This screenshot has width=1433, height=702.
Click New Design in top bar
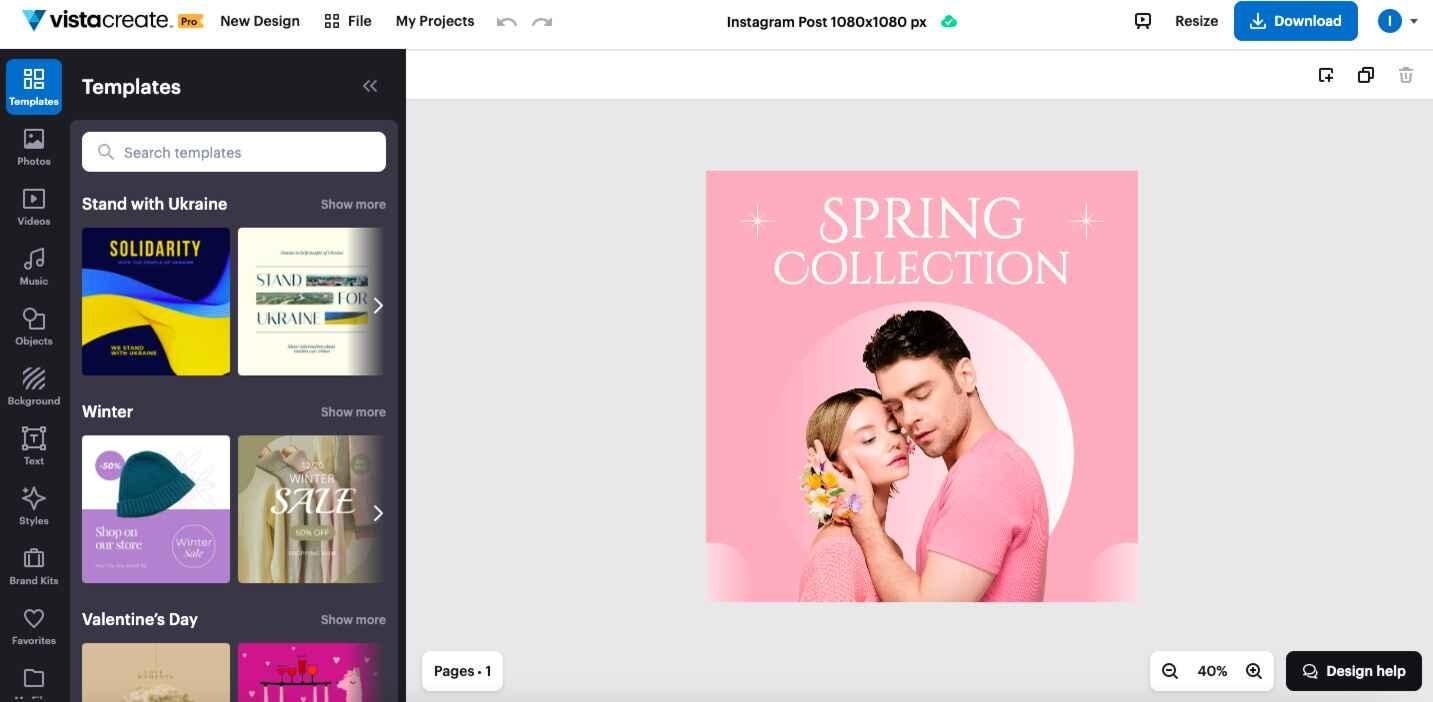point(260,21)
